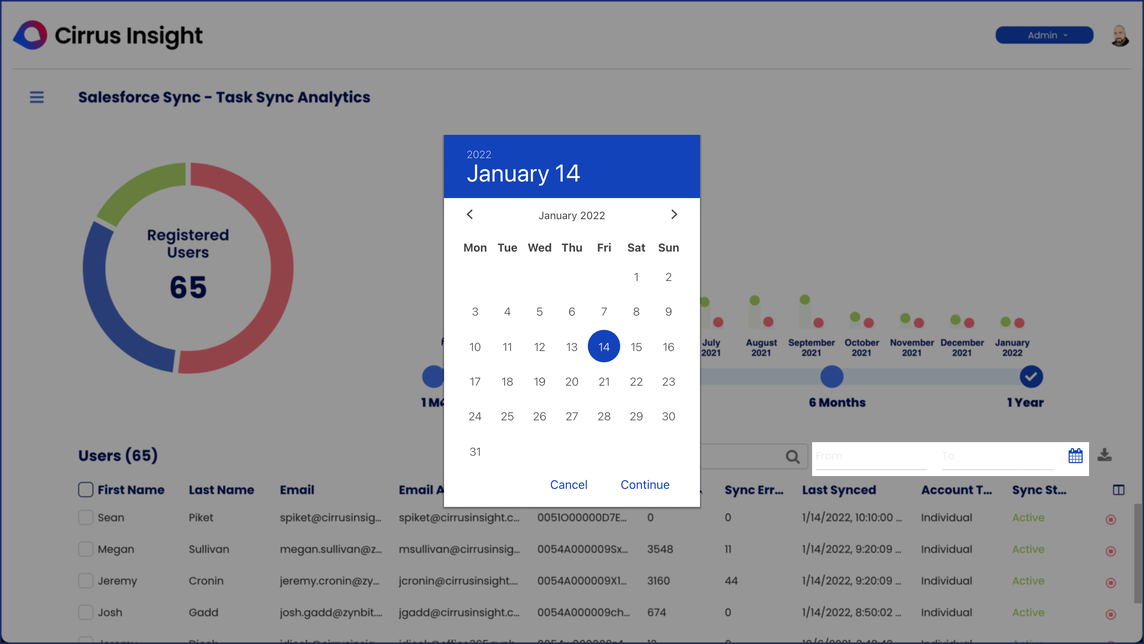Screen dimensions: 1144x644
Task: Click the From date input field
Action: coord(870,456)
